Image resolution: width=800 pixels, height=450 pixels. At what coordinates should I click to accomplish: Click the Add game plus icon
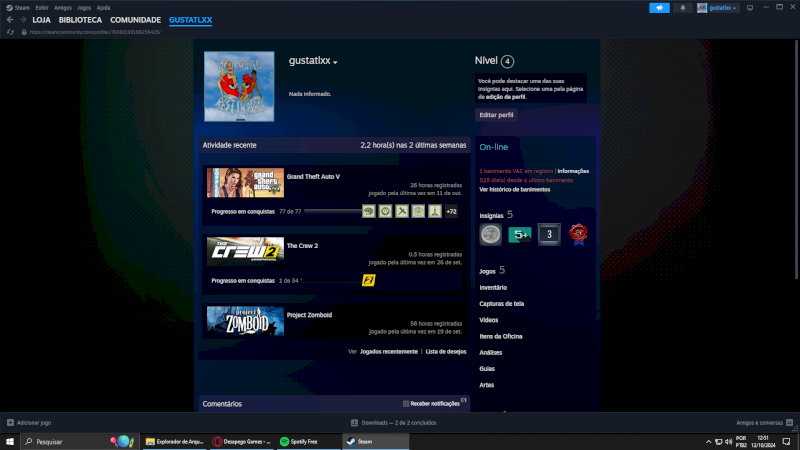[10, 422]
